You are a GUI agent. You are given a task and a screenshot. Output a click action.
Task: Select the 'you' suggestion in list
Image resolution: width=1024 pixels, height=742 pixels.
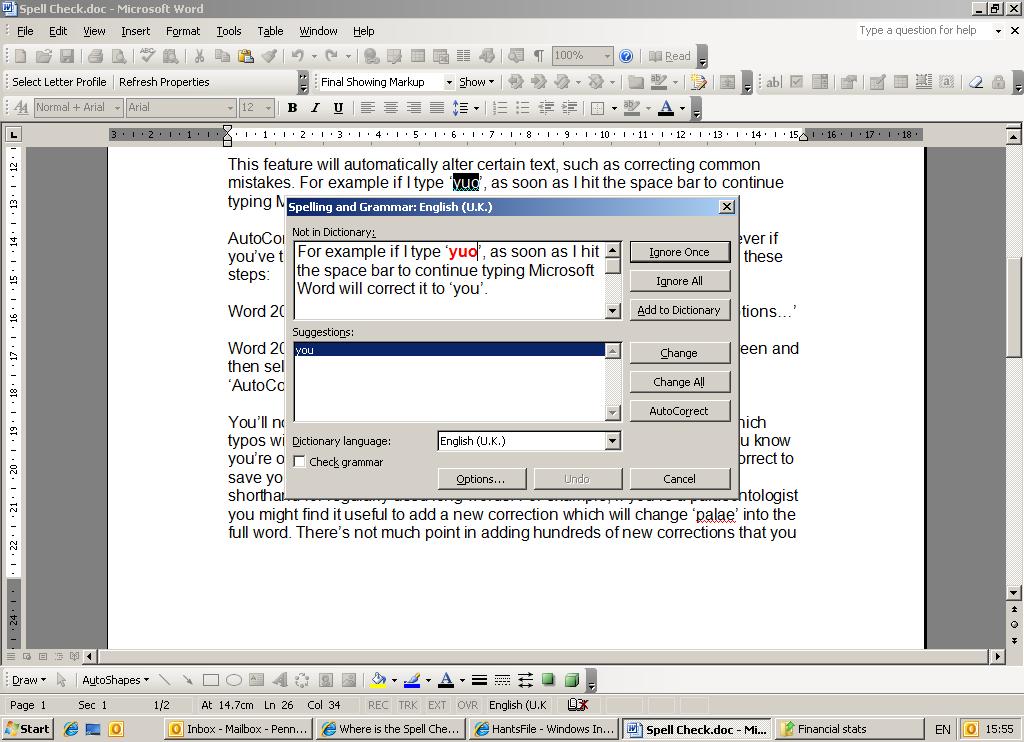pos(449,350)
